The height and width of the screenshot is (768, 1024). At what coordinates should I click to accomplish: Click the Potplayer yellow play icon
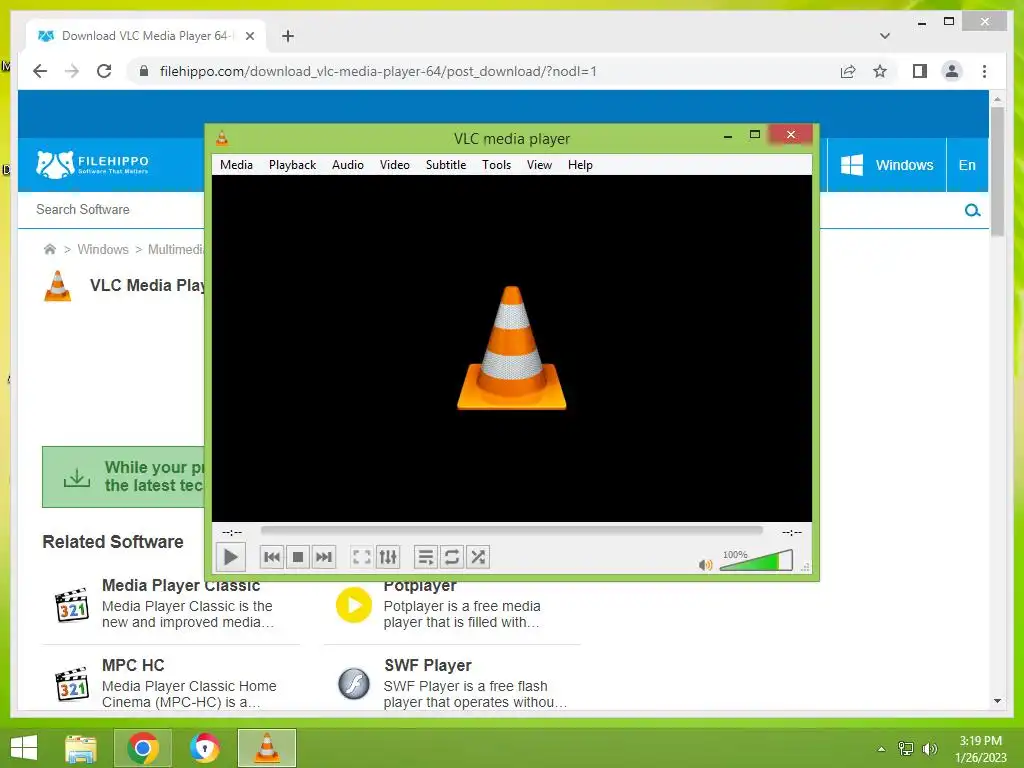(353, 605)
